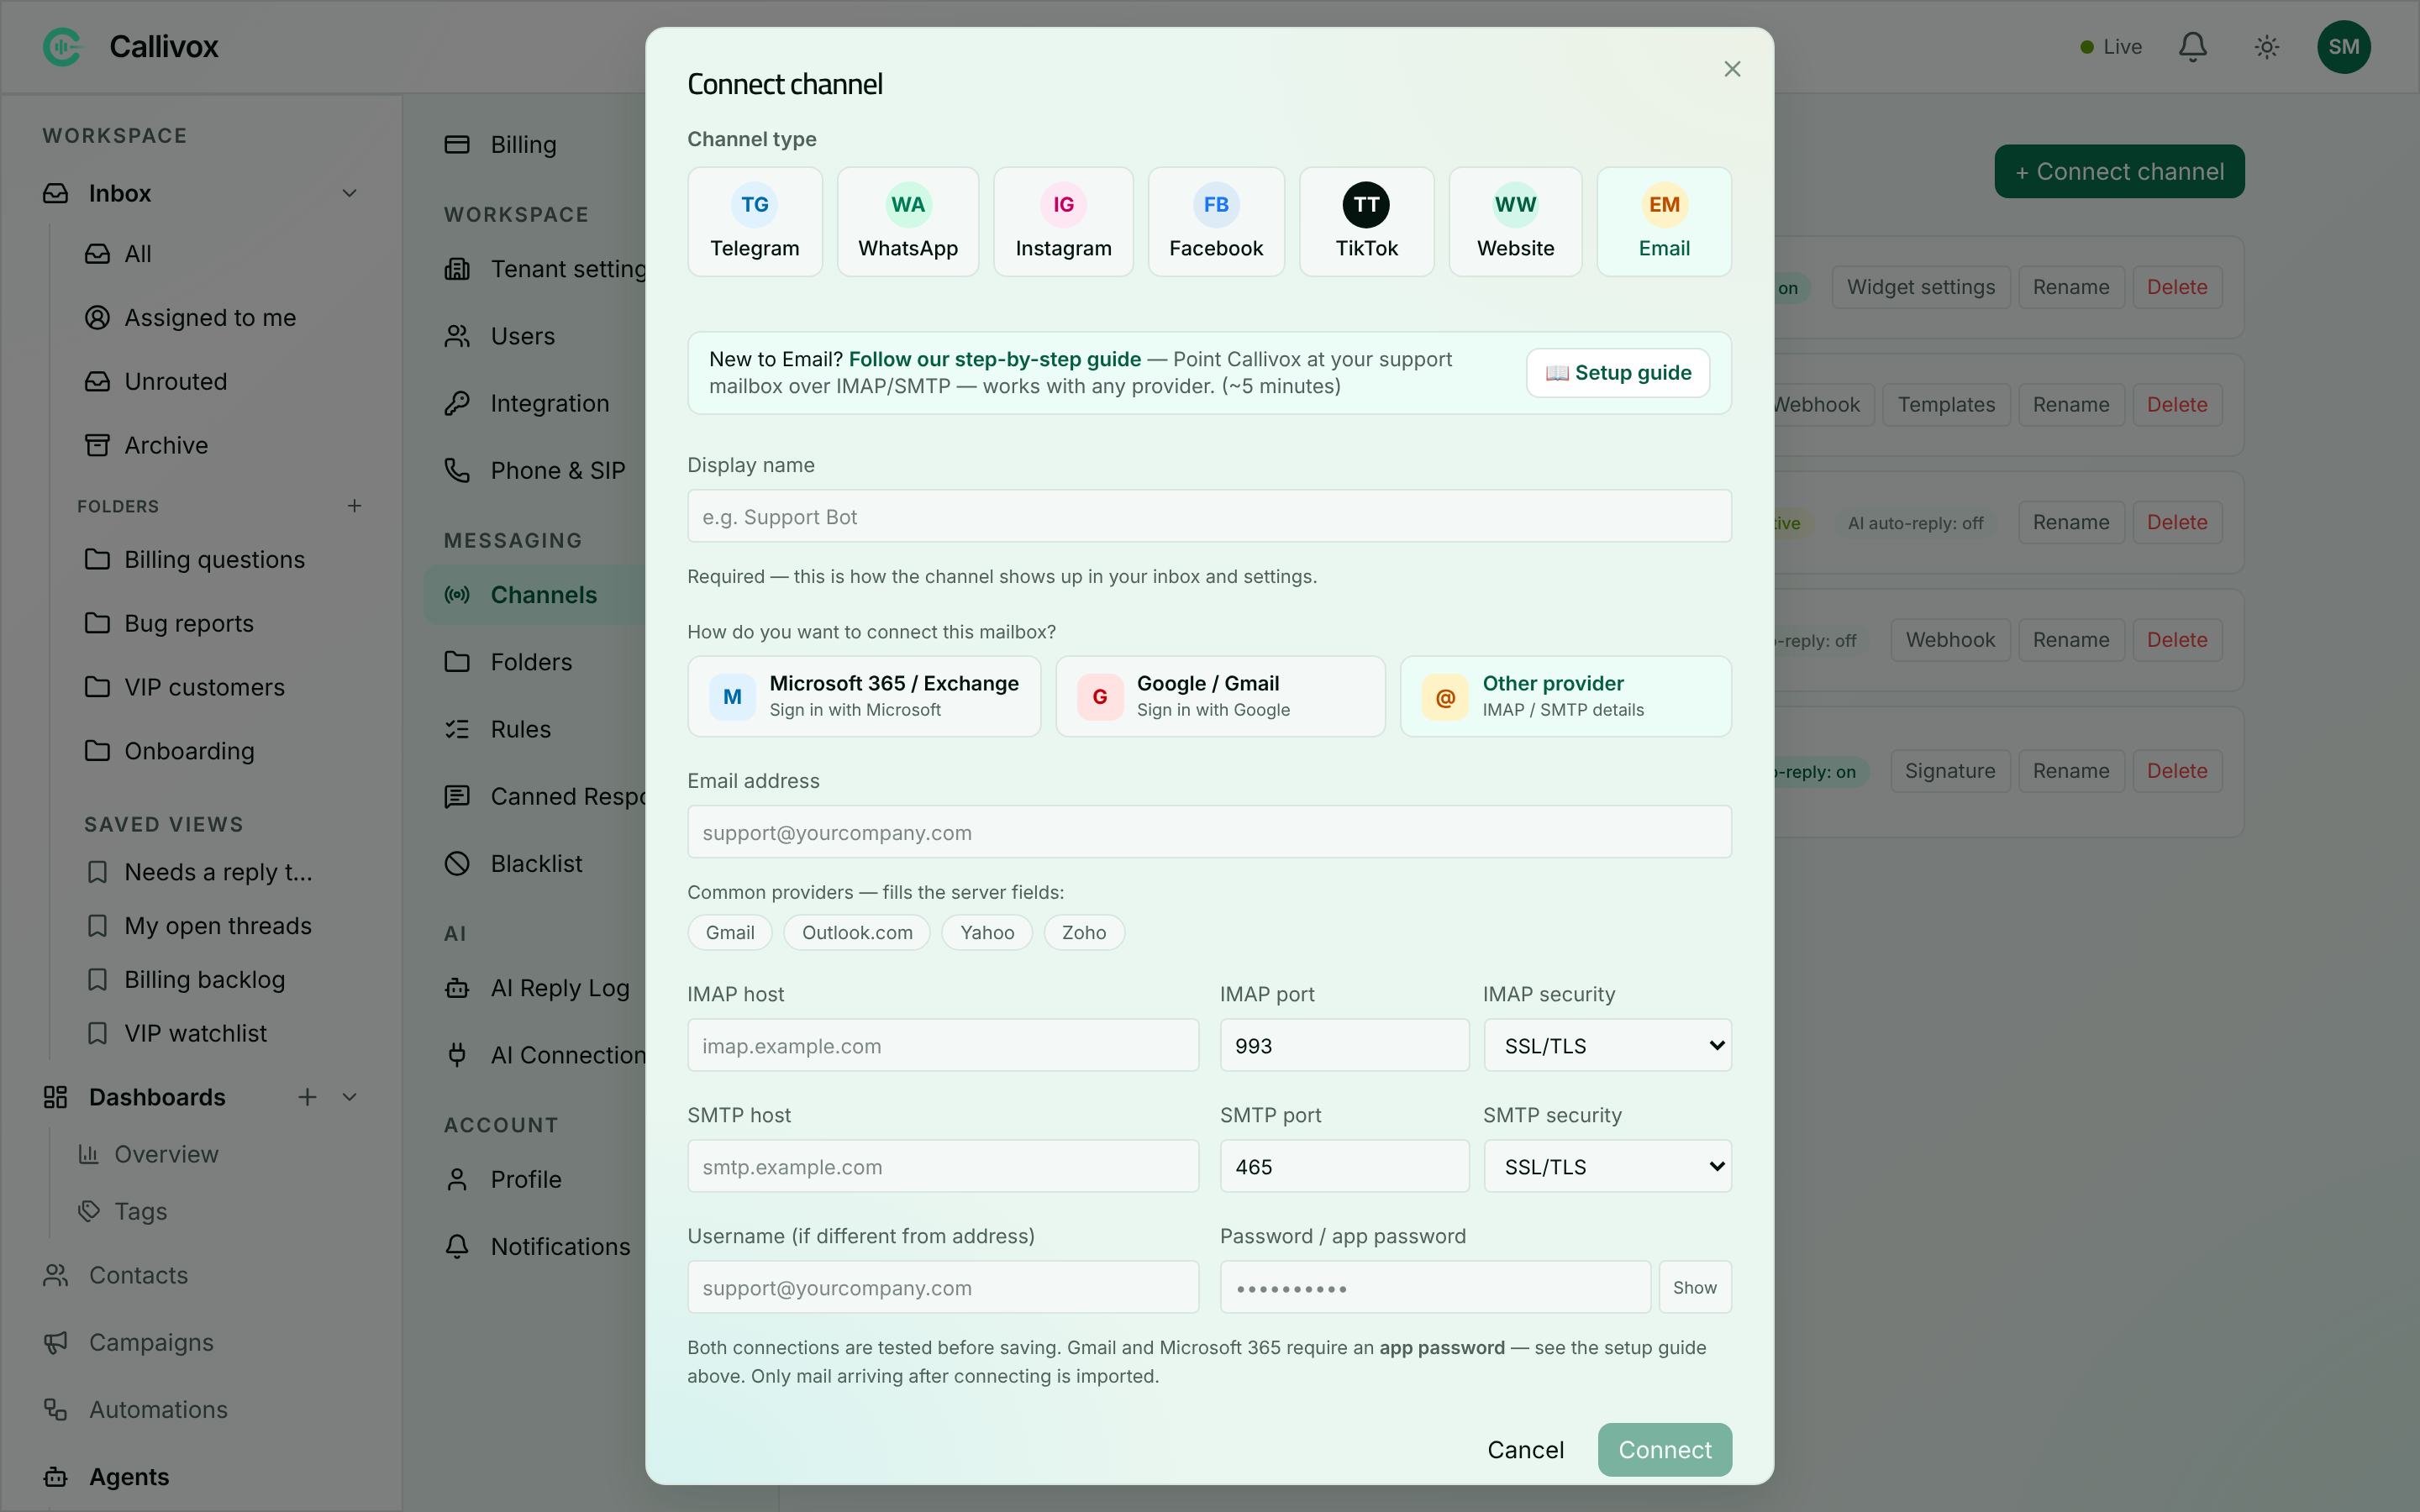Collapse the Inbox section chevron

(350, 193)
